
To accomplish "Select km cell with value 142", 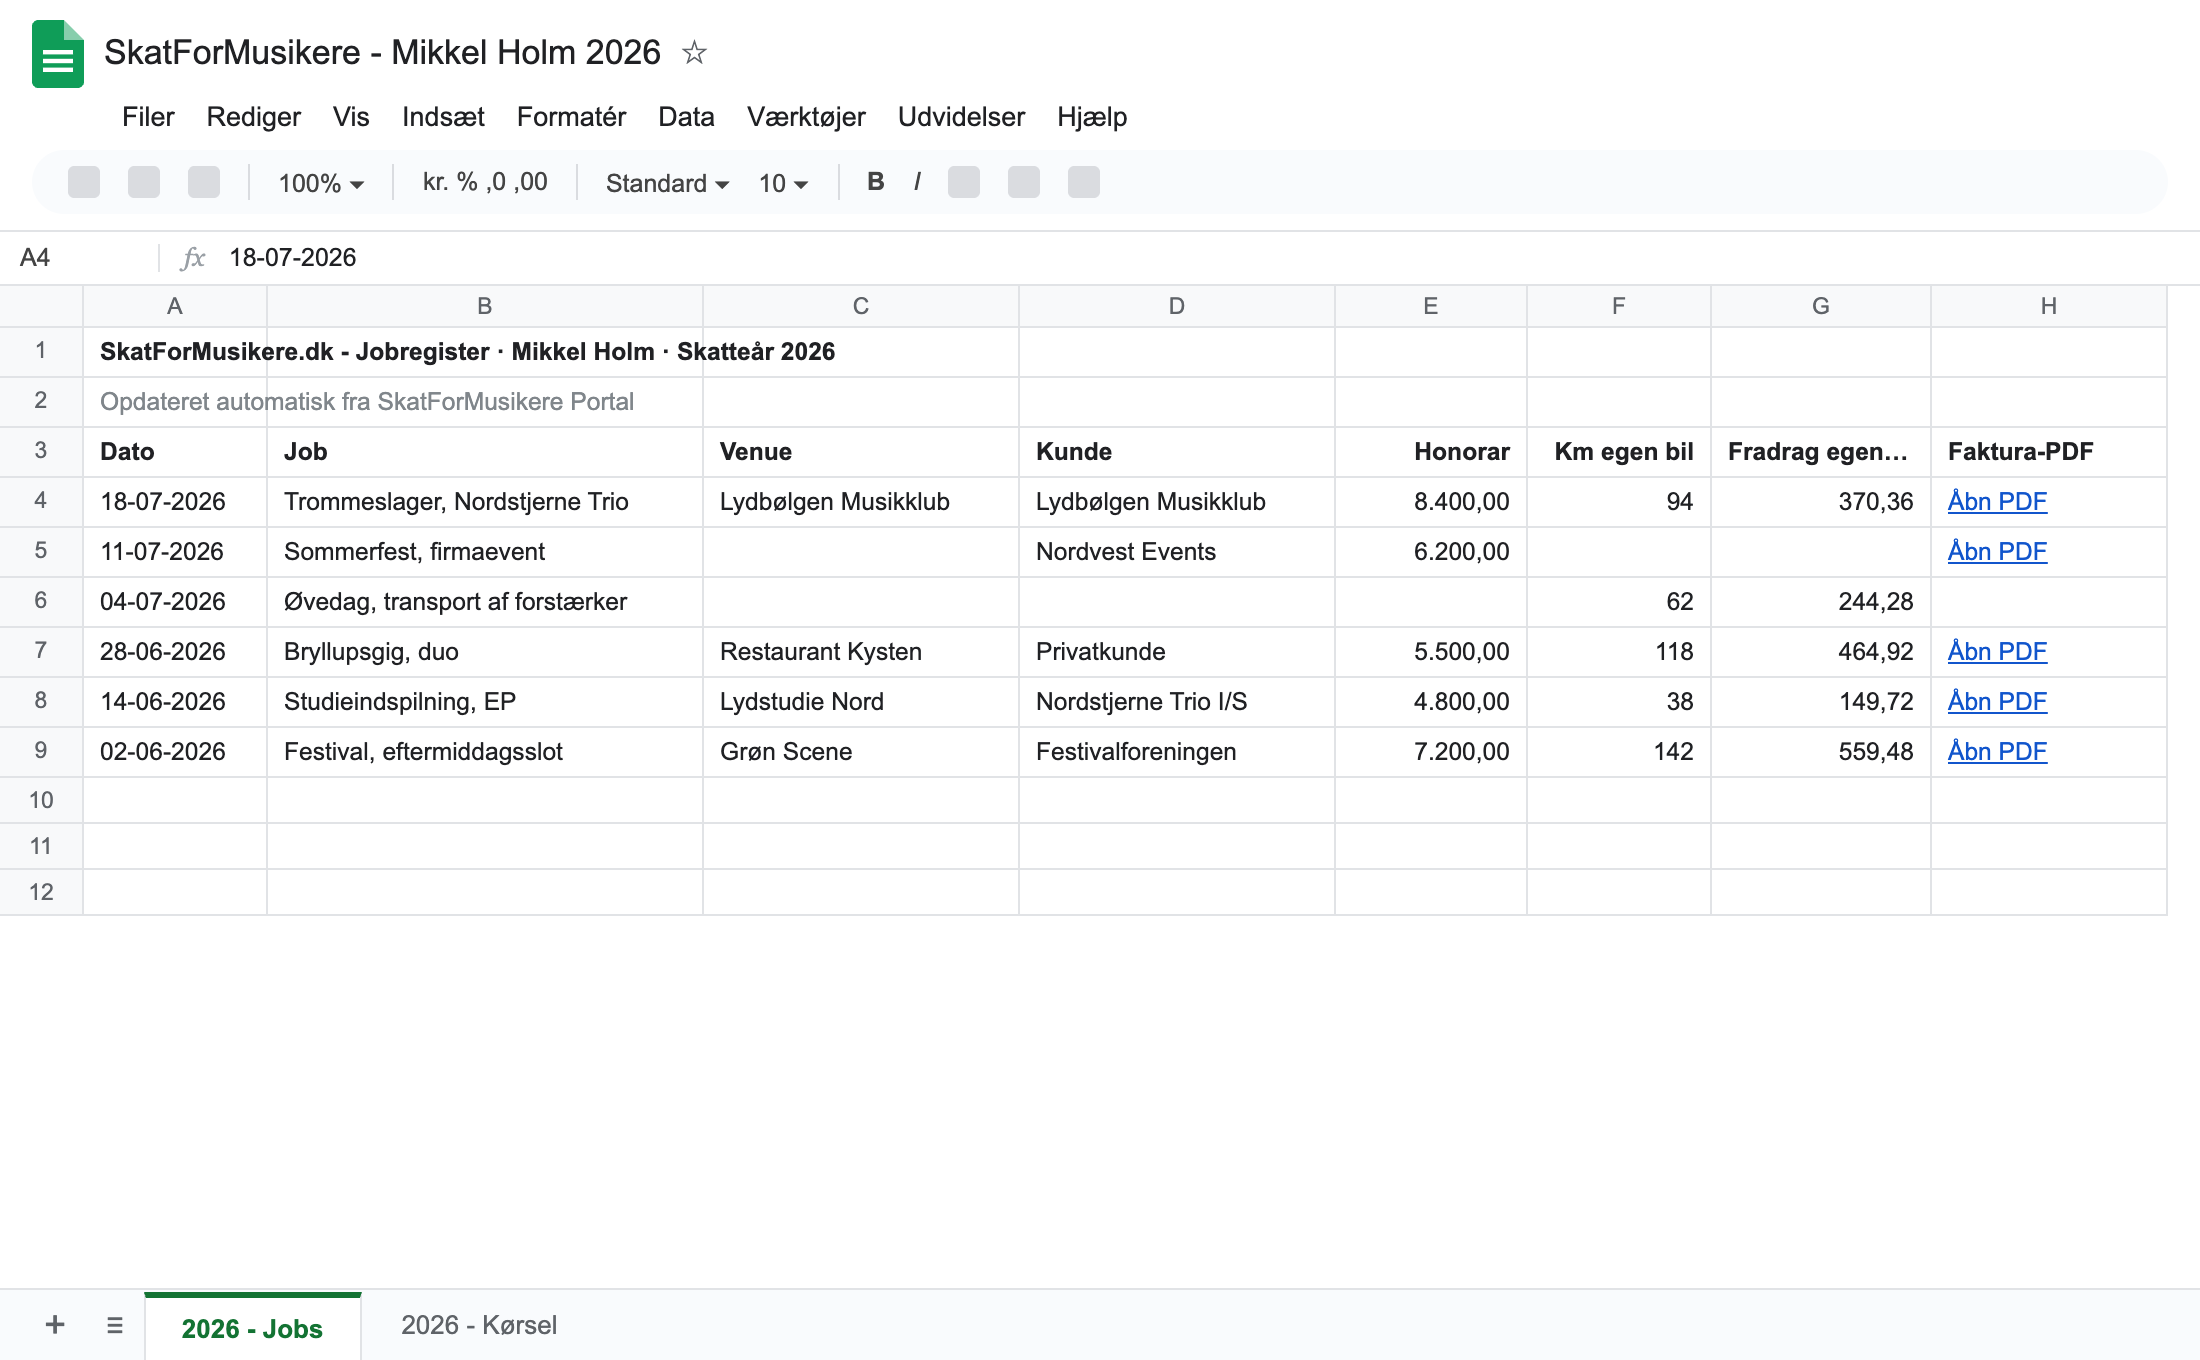I will 1619,752.
